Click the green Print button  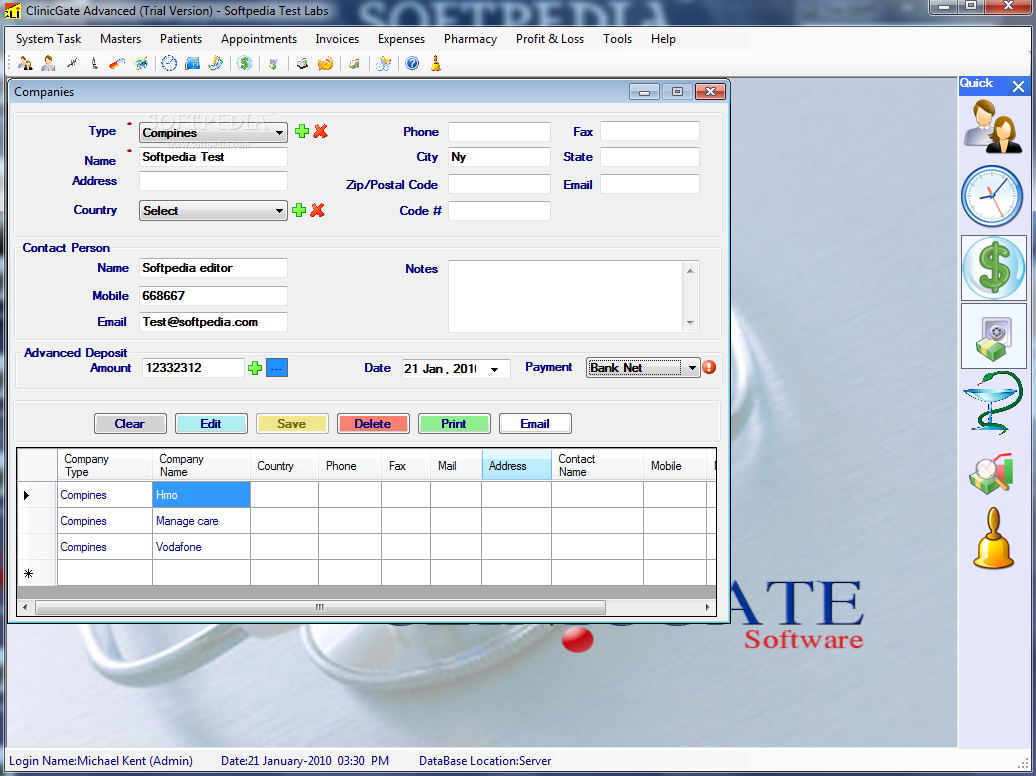click(x=455, y=424)
